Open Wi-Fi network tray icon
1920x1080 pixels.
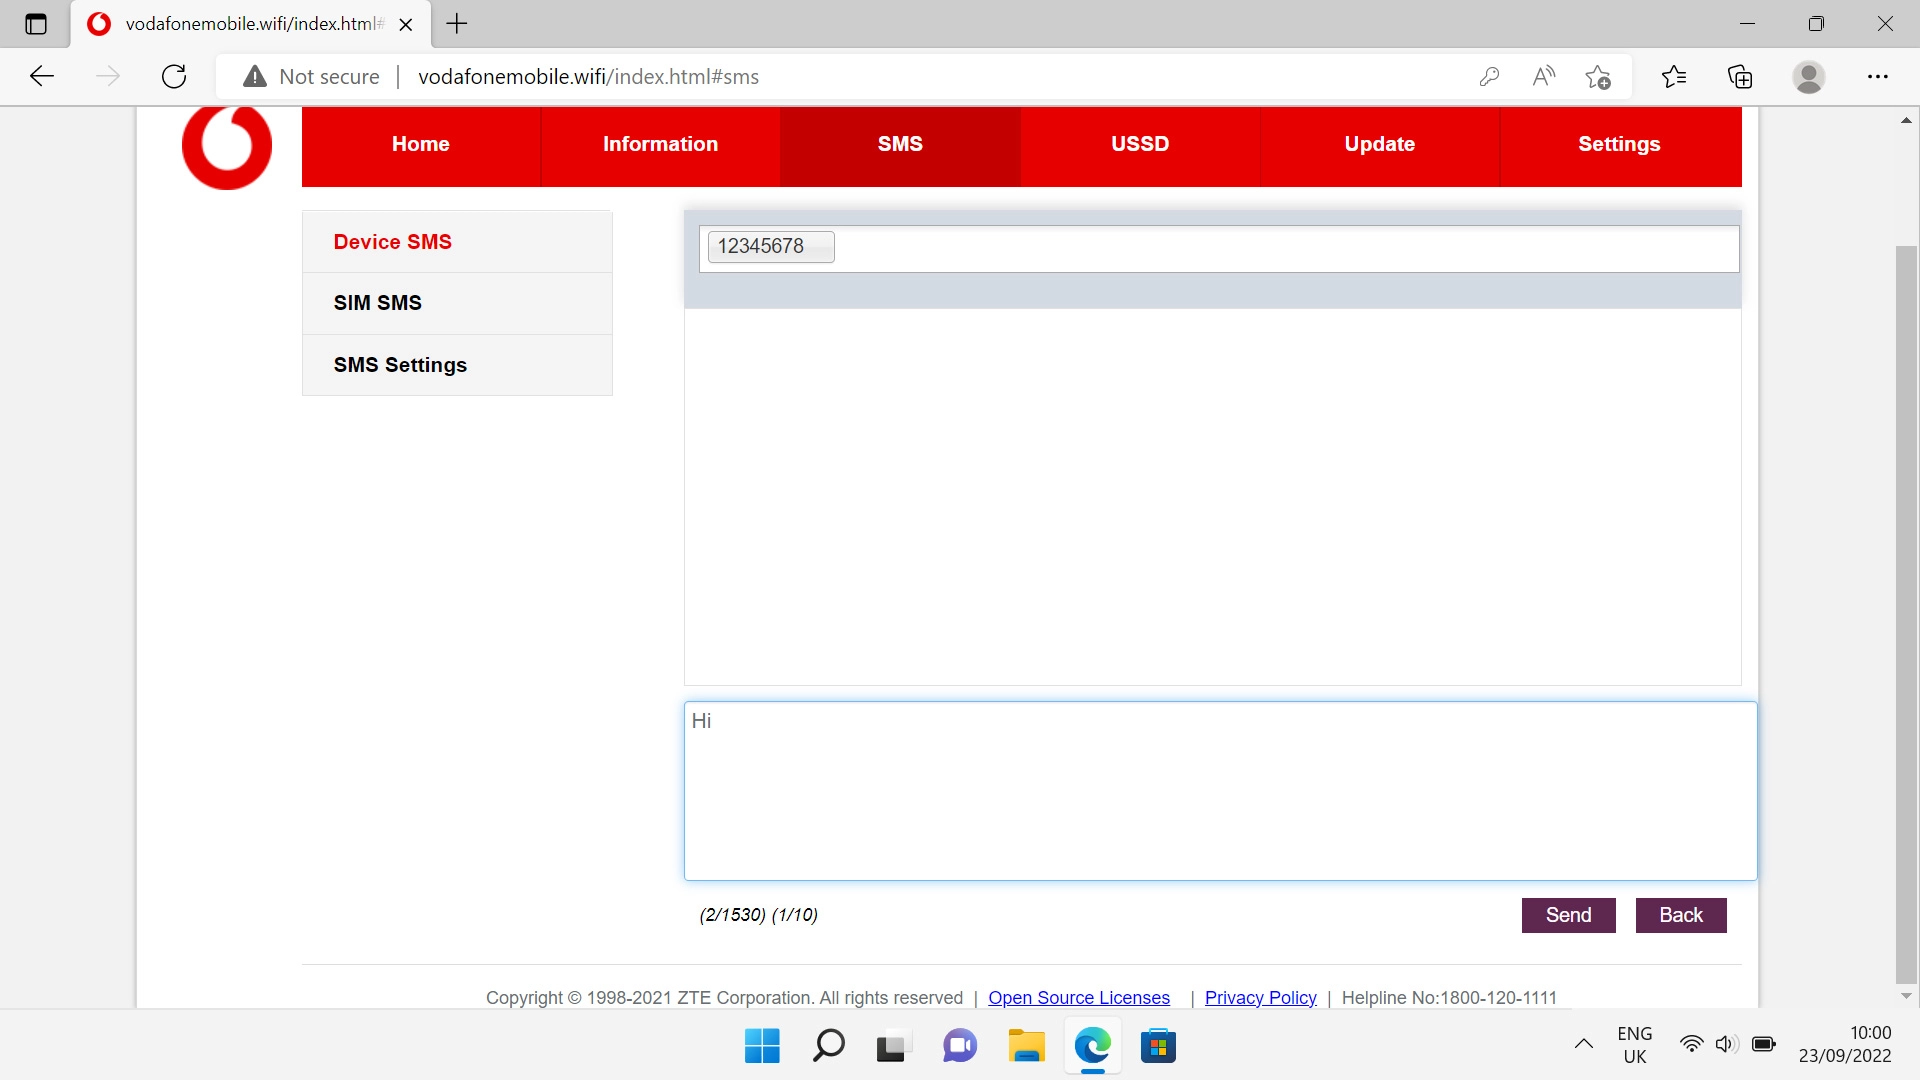point(1691,1045)
